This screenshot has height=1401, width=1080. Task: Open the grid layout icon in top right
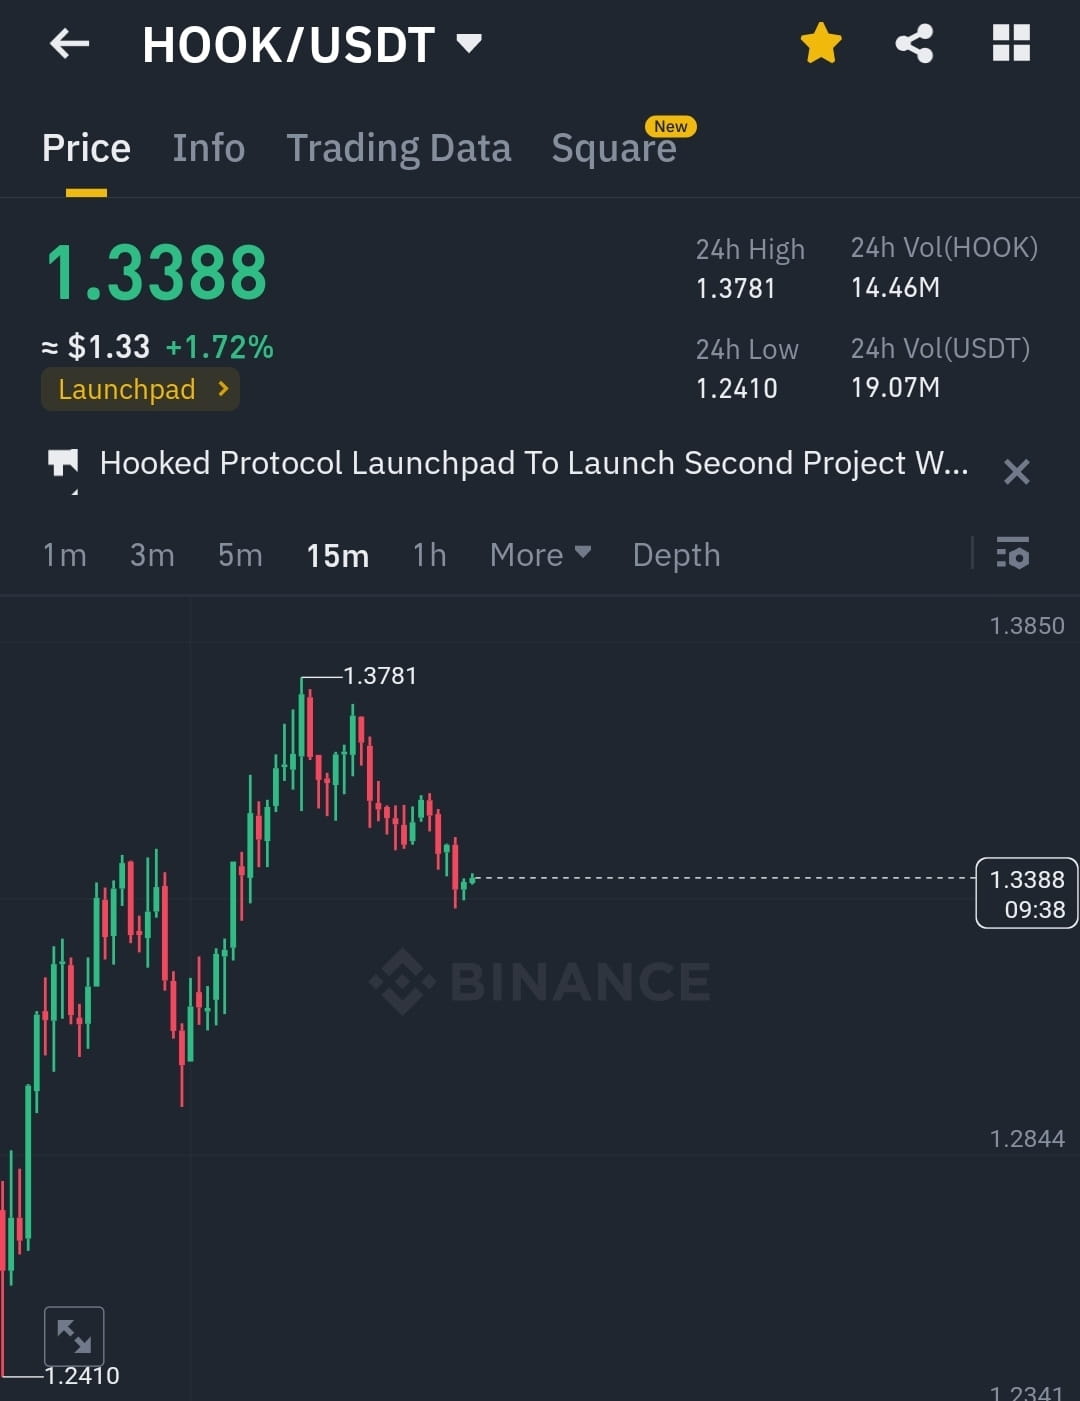click(1010, 42)
